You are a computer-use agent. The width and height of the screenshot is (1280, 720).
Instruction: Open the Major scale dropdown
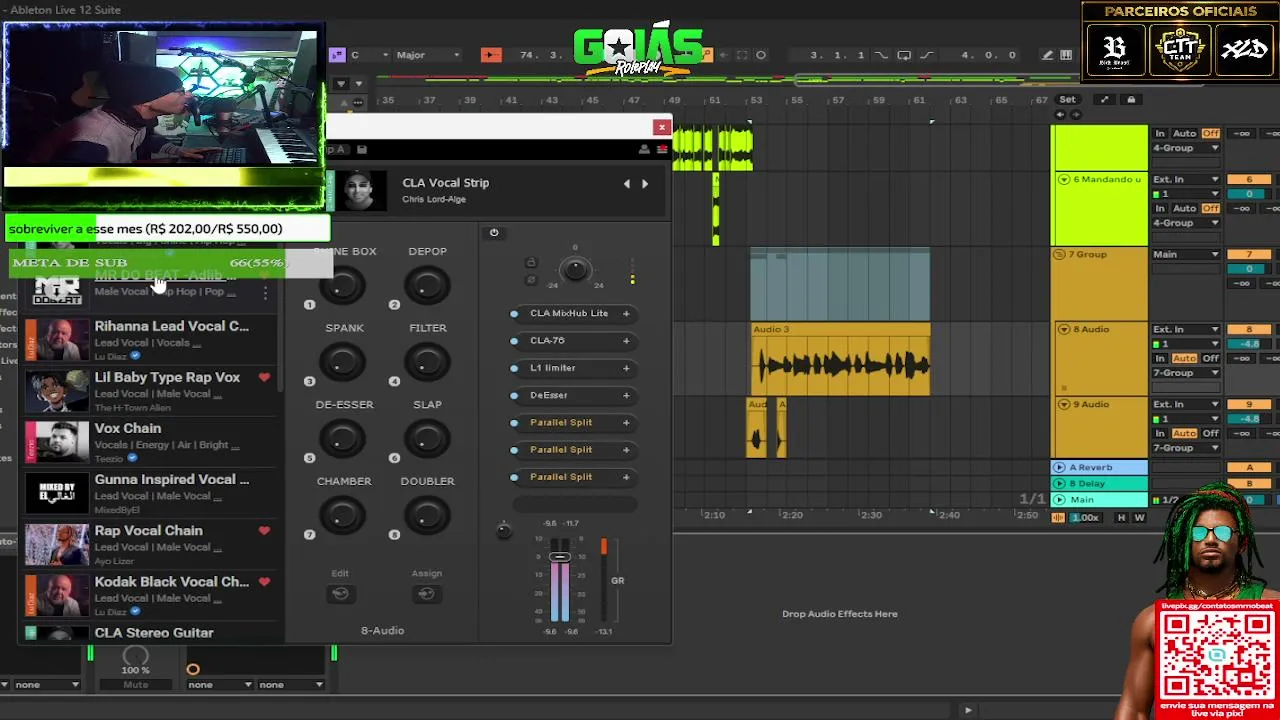428,55
